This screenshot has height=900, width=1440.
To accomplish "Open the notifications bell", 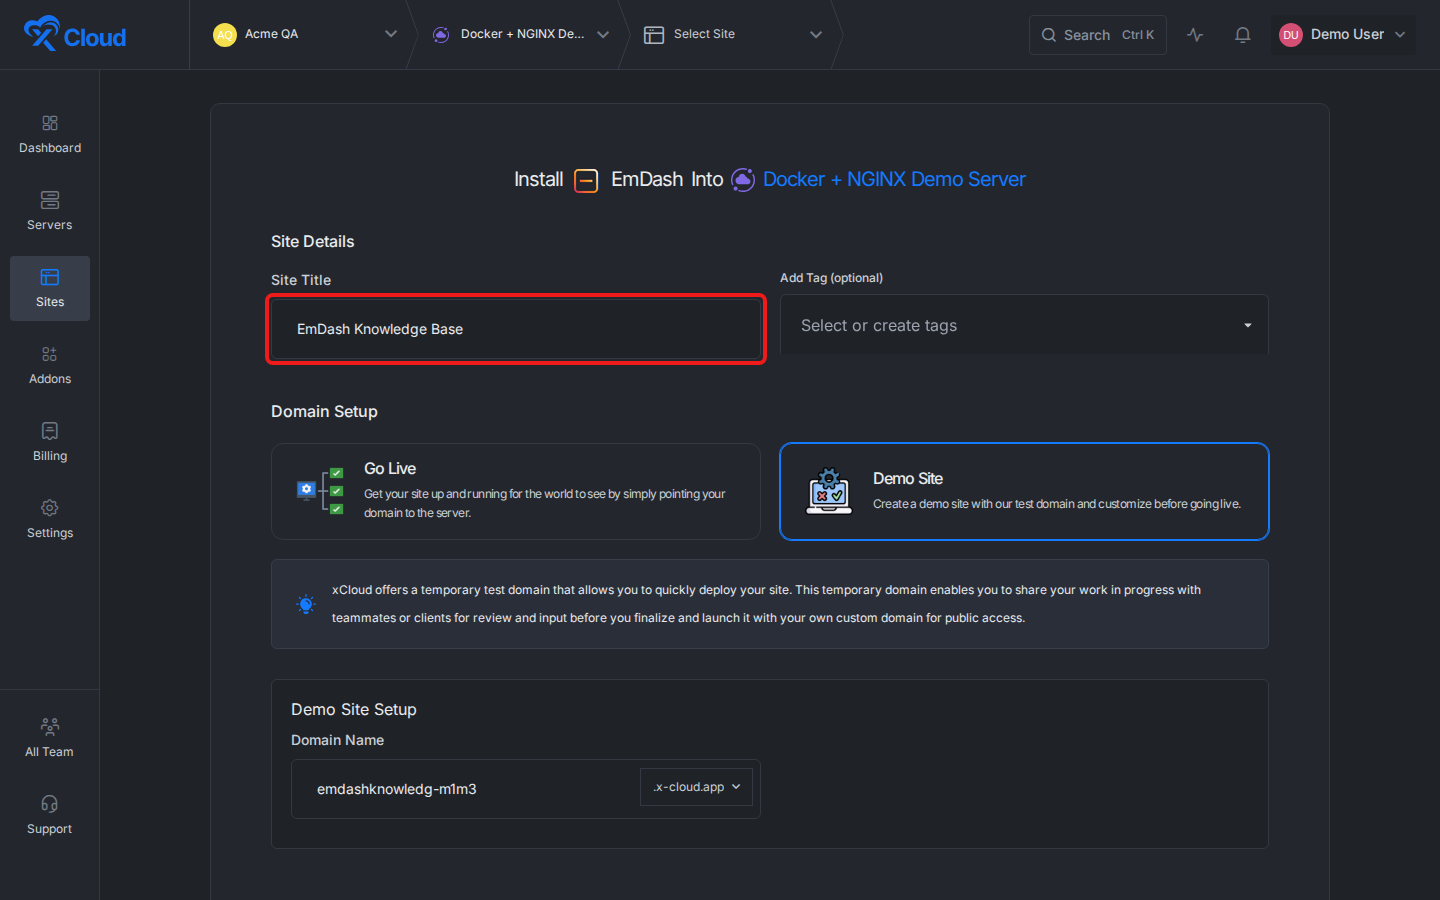I will (1243, 35).
